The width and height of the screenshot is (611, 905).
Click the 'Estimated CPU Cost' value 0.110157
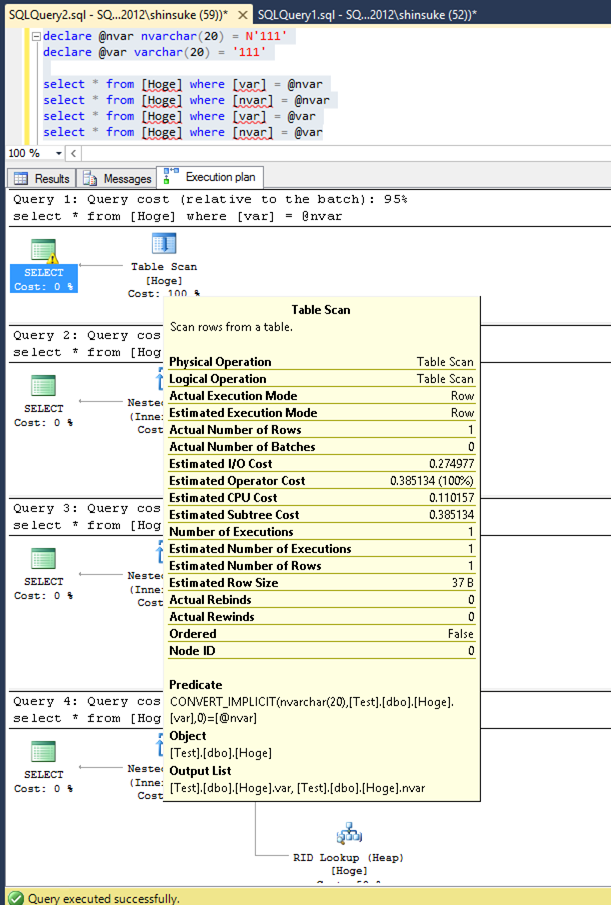click(x=451, y=498)
